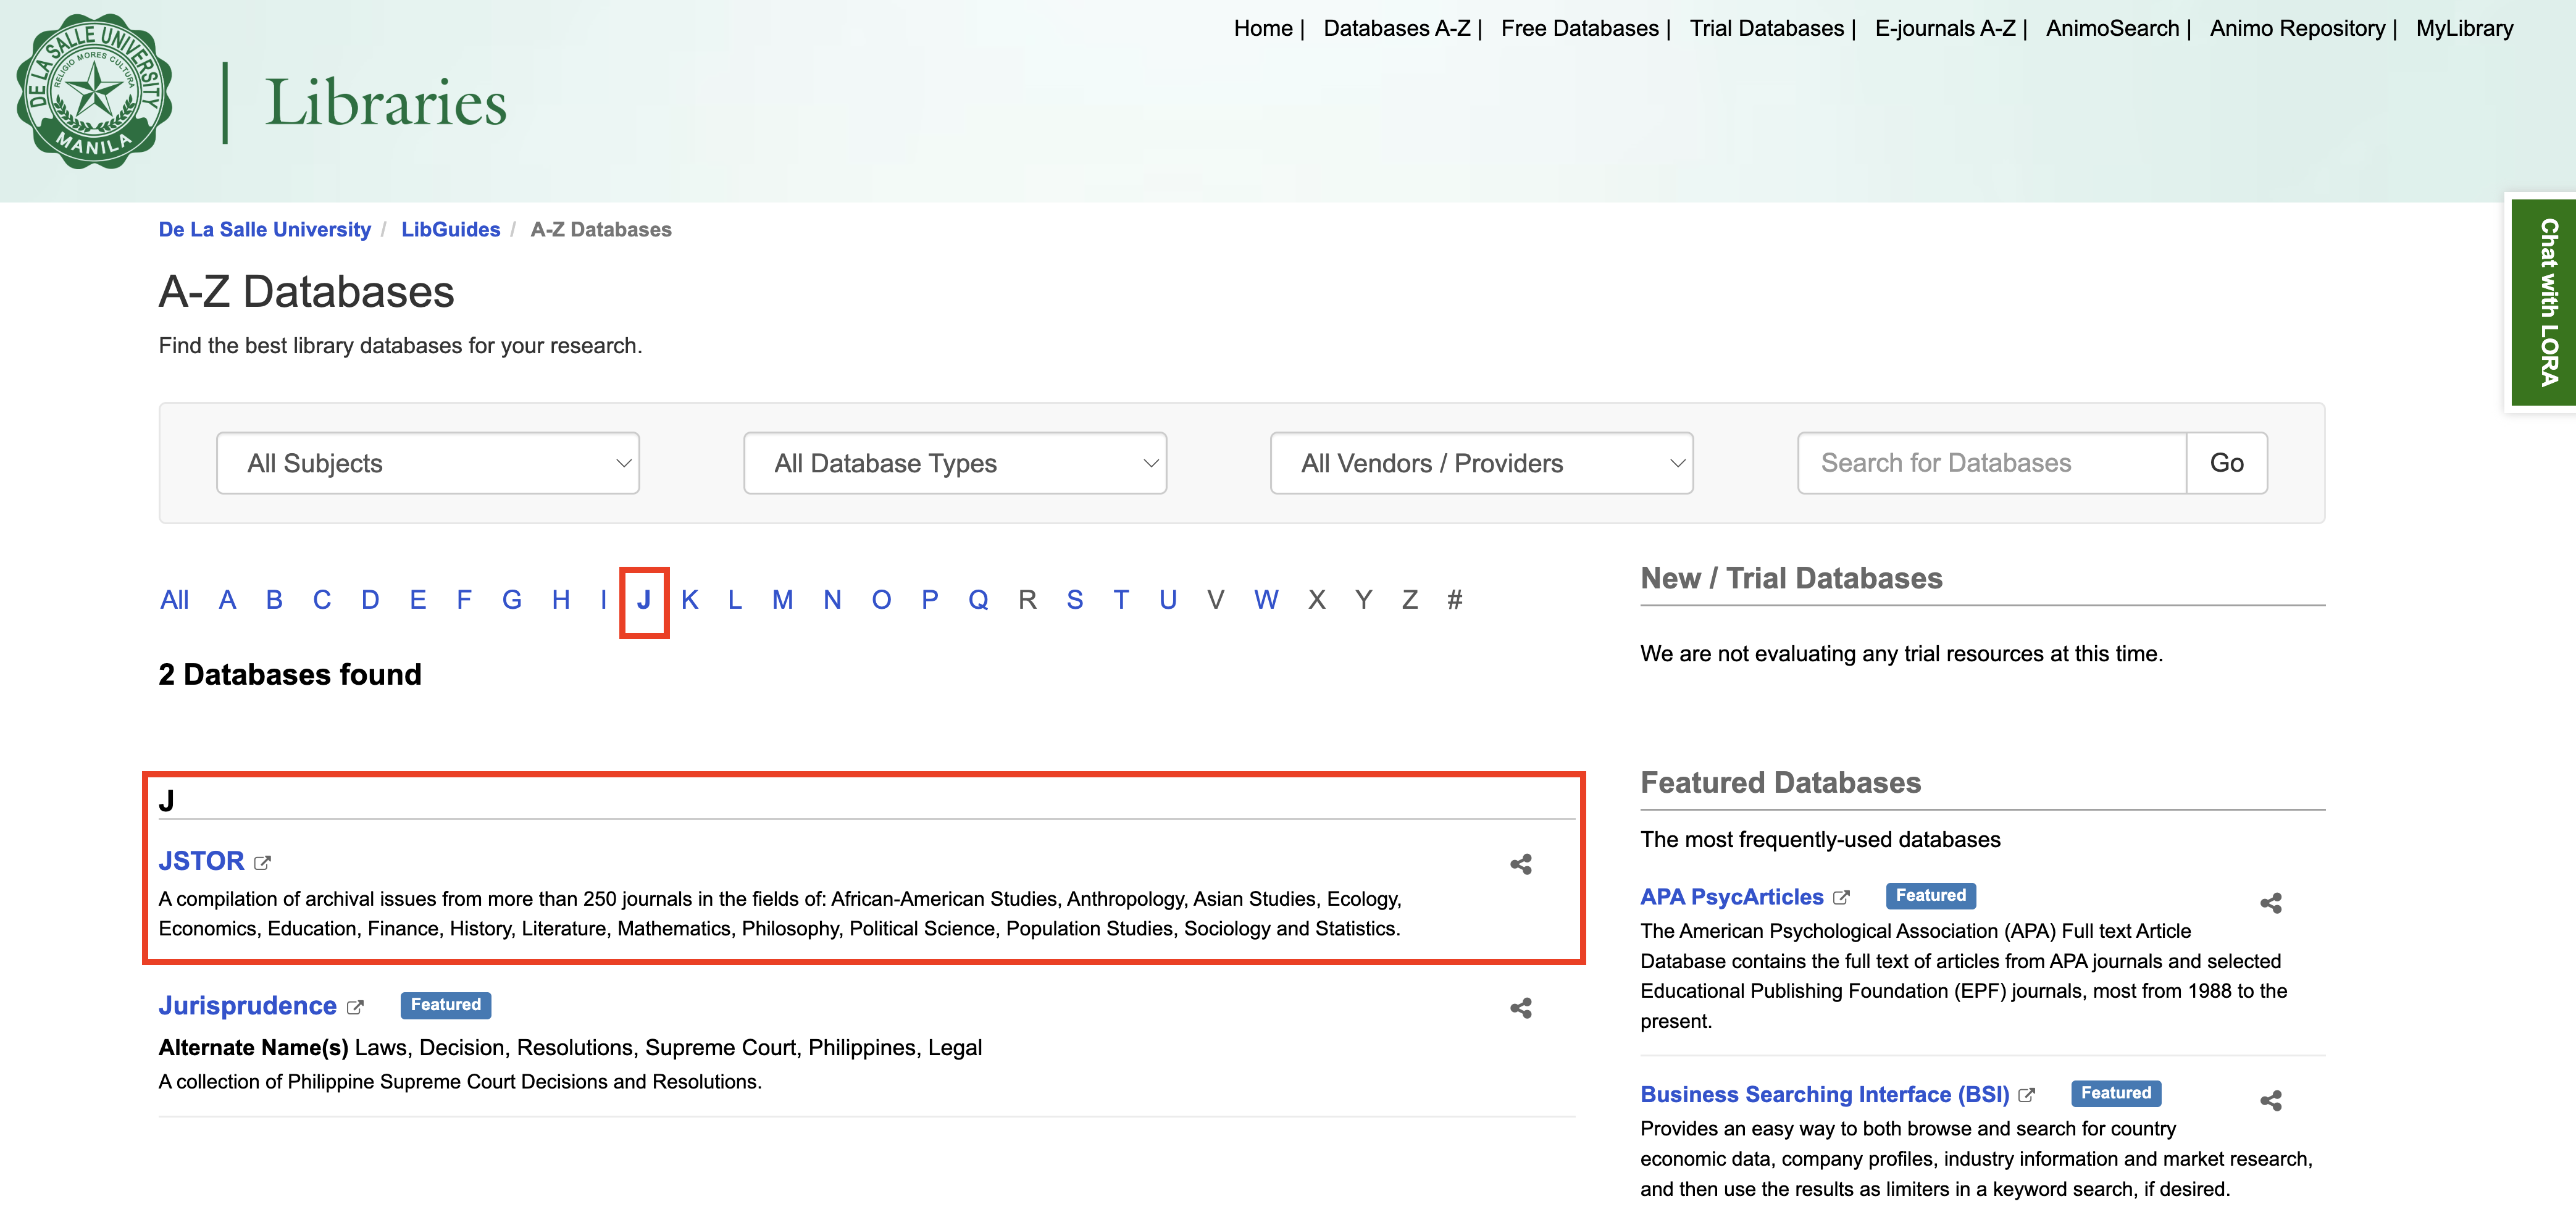Filter databases by letter I
The width and height of the screenshot is (2576, 1212).
603,600
